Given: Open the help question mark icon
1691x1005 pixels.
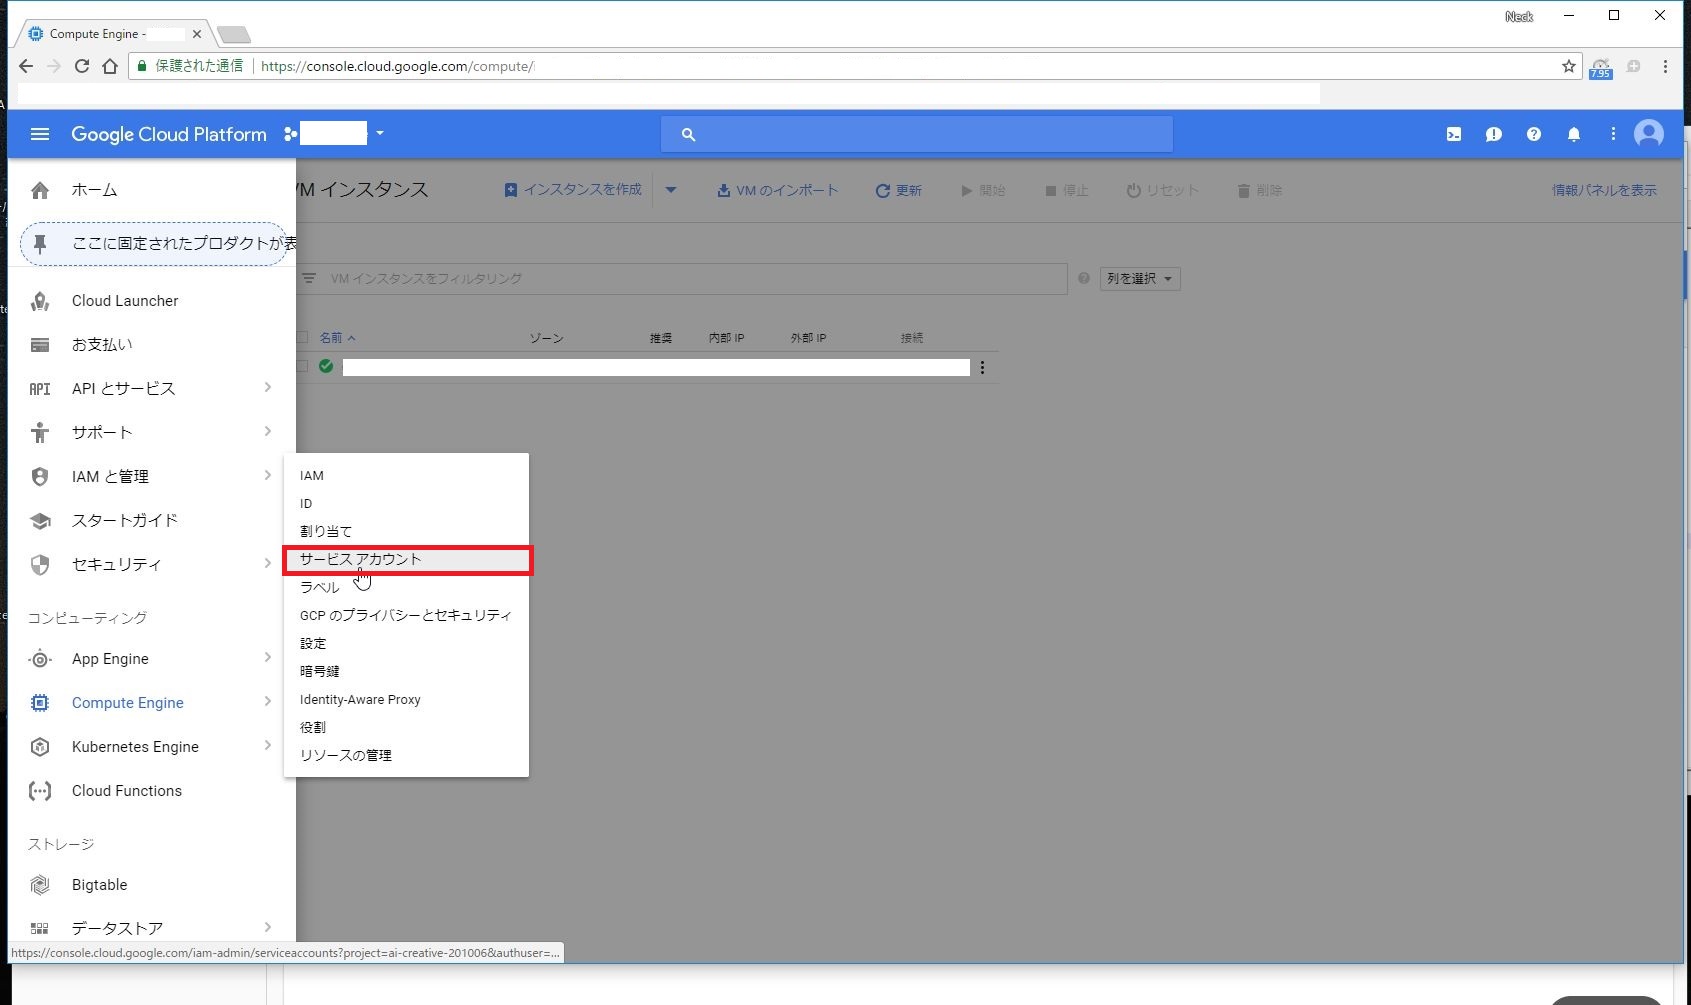Looking at the screenshot, I should click(x=1534, y=134).
